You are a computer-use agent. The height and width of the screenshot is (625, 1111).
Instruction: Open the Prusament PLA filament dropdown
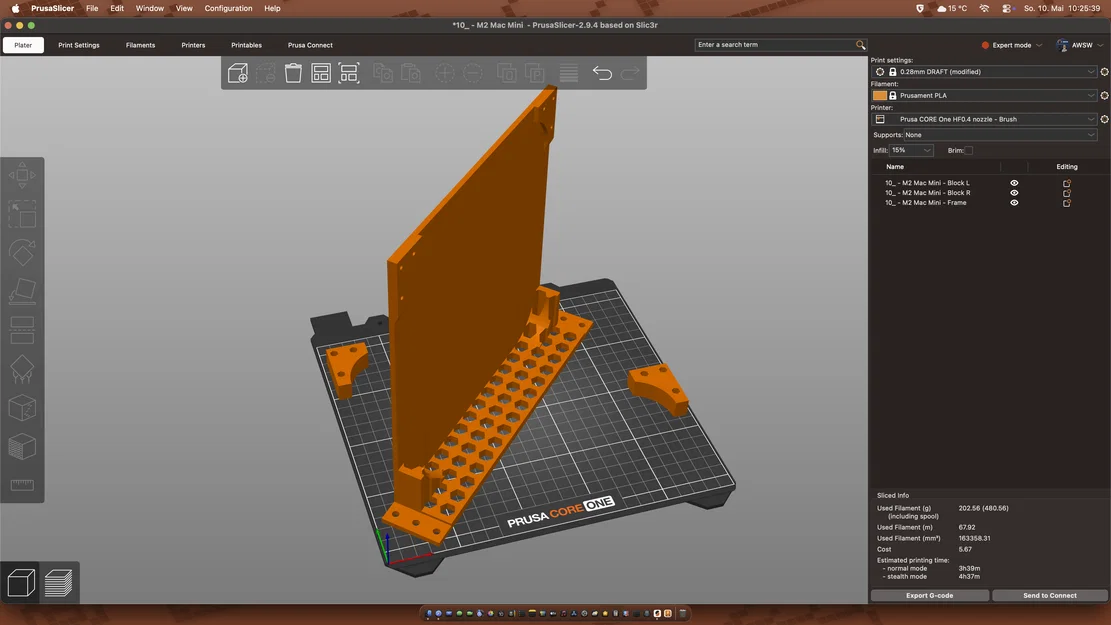(985, 95)
